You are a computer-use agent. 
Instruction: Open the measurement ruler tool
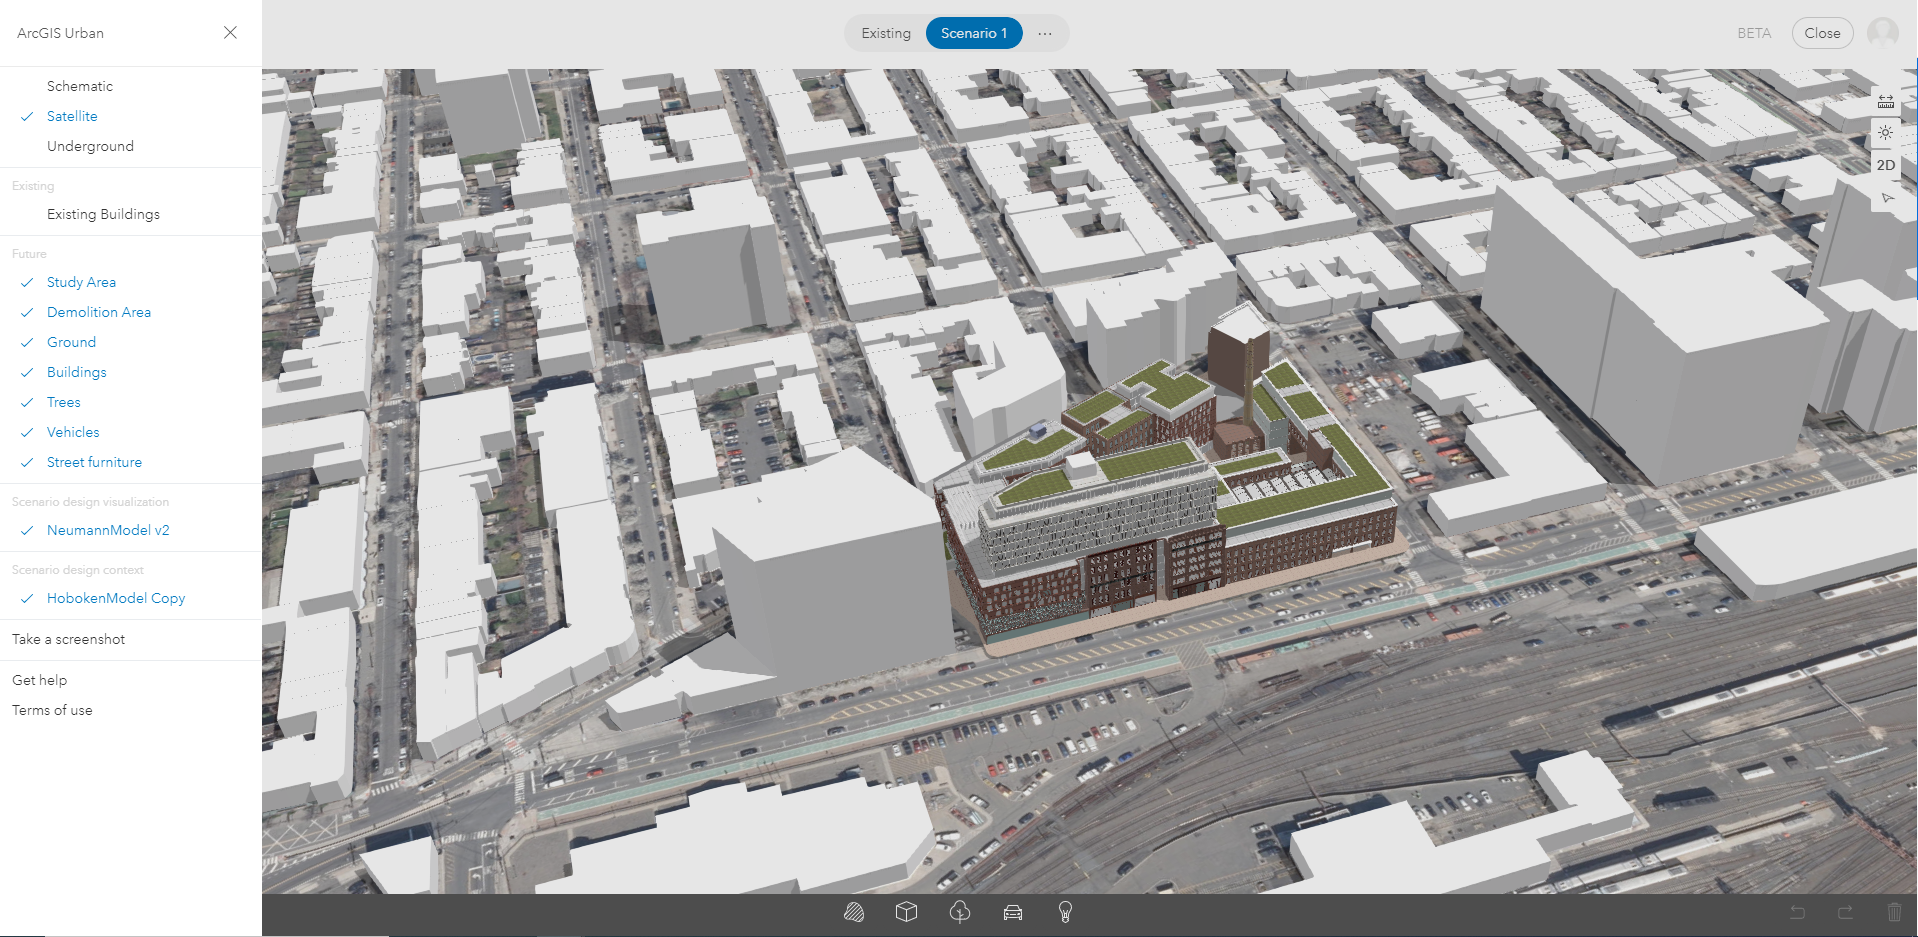point(1886,102)
